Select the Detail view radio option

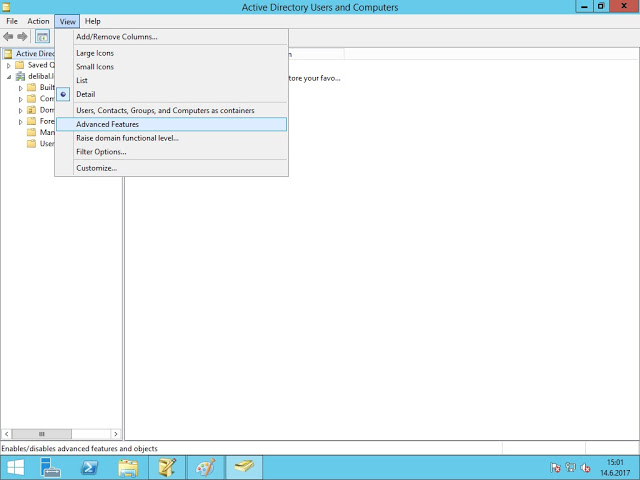[85, 94]
